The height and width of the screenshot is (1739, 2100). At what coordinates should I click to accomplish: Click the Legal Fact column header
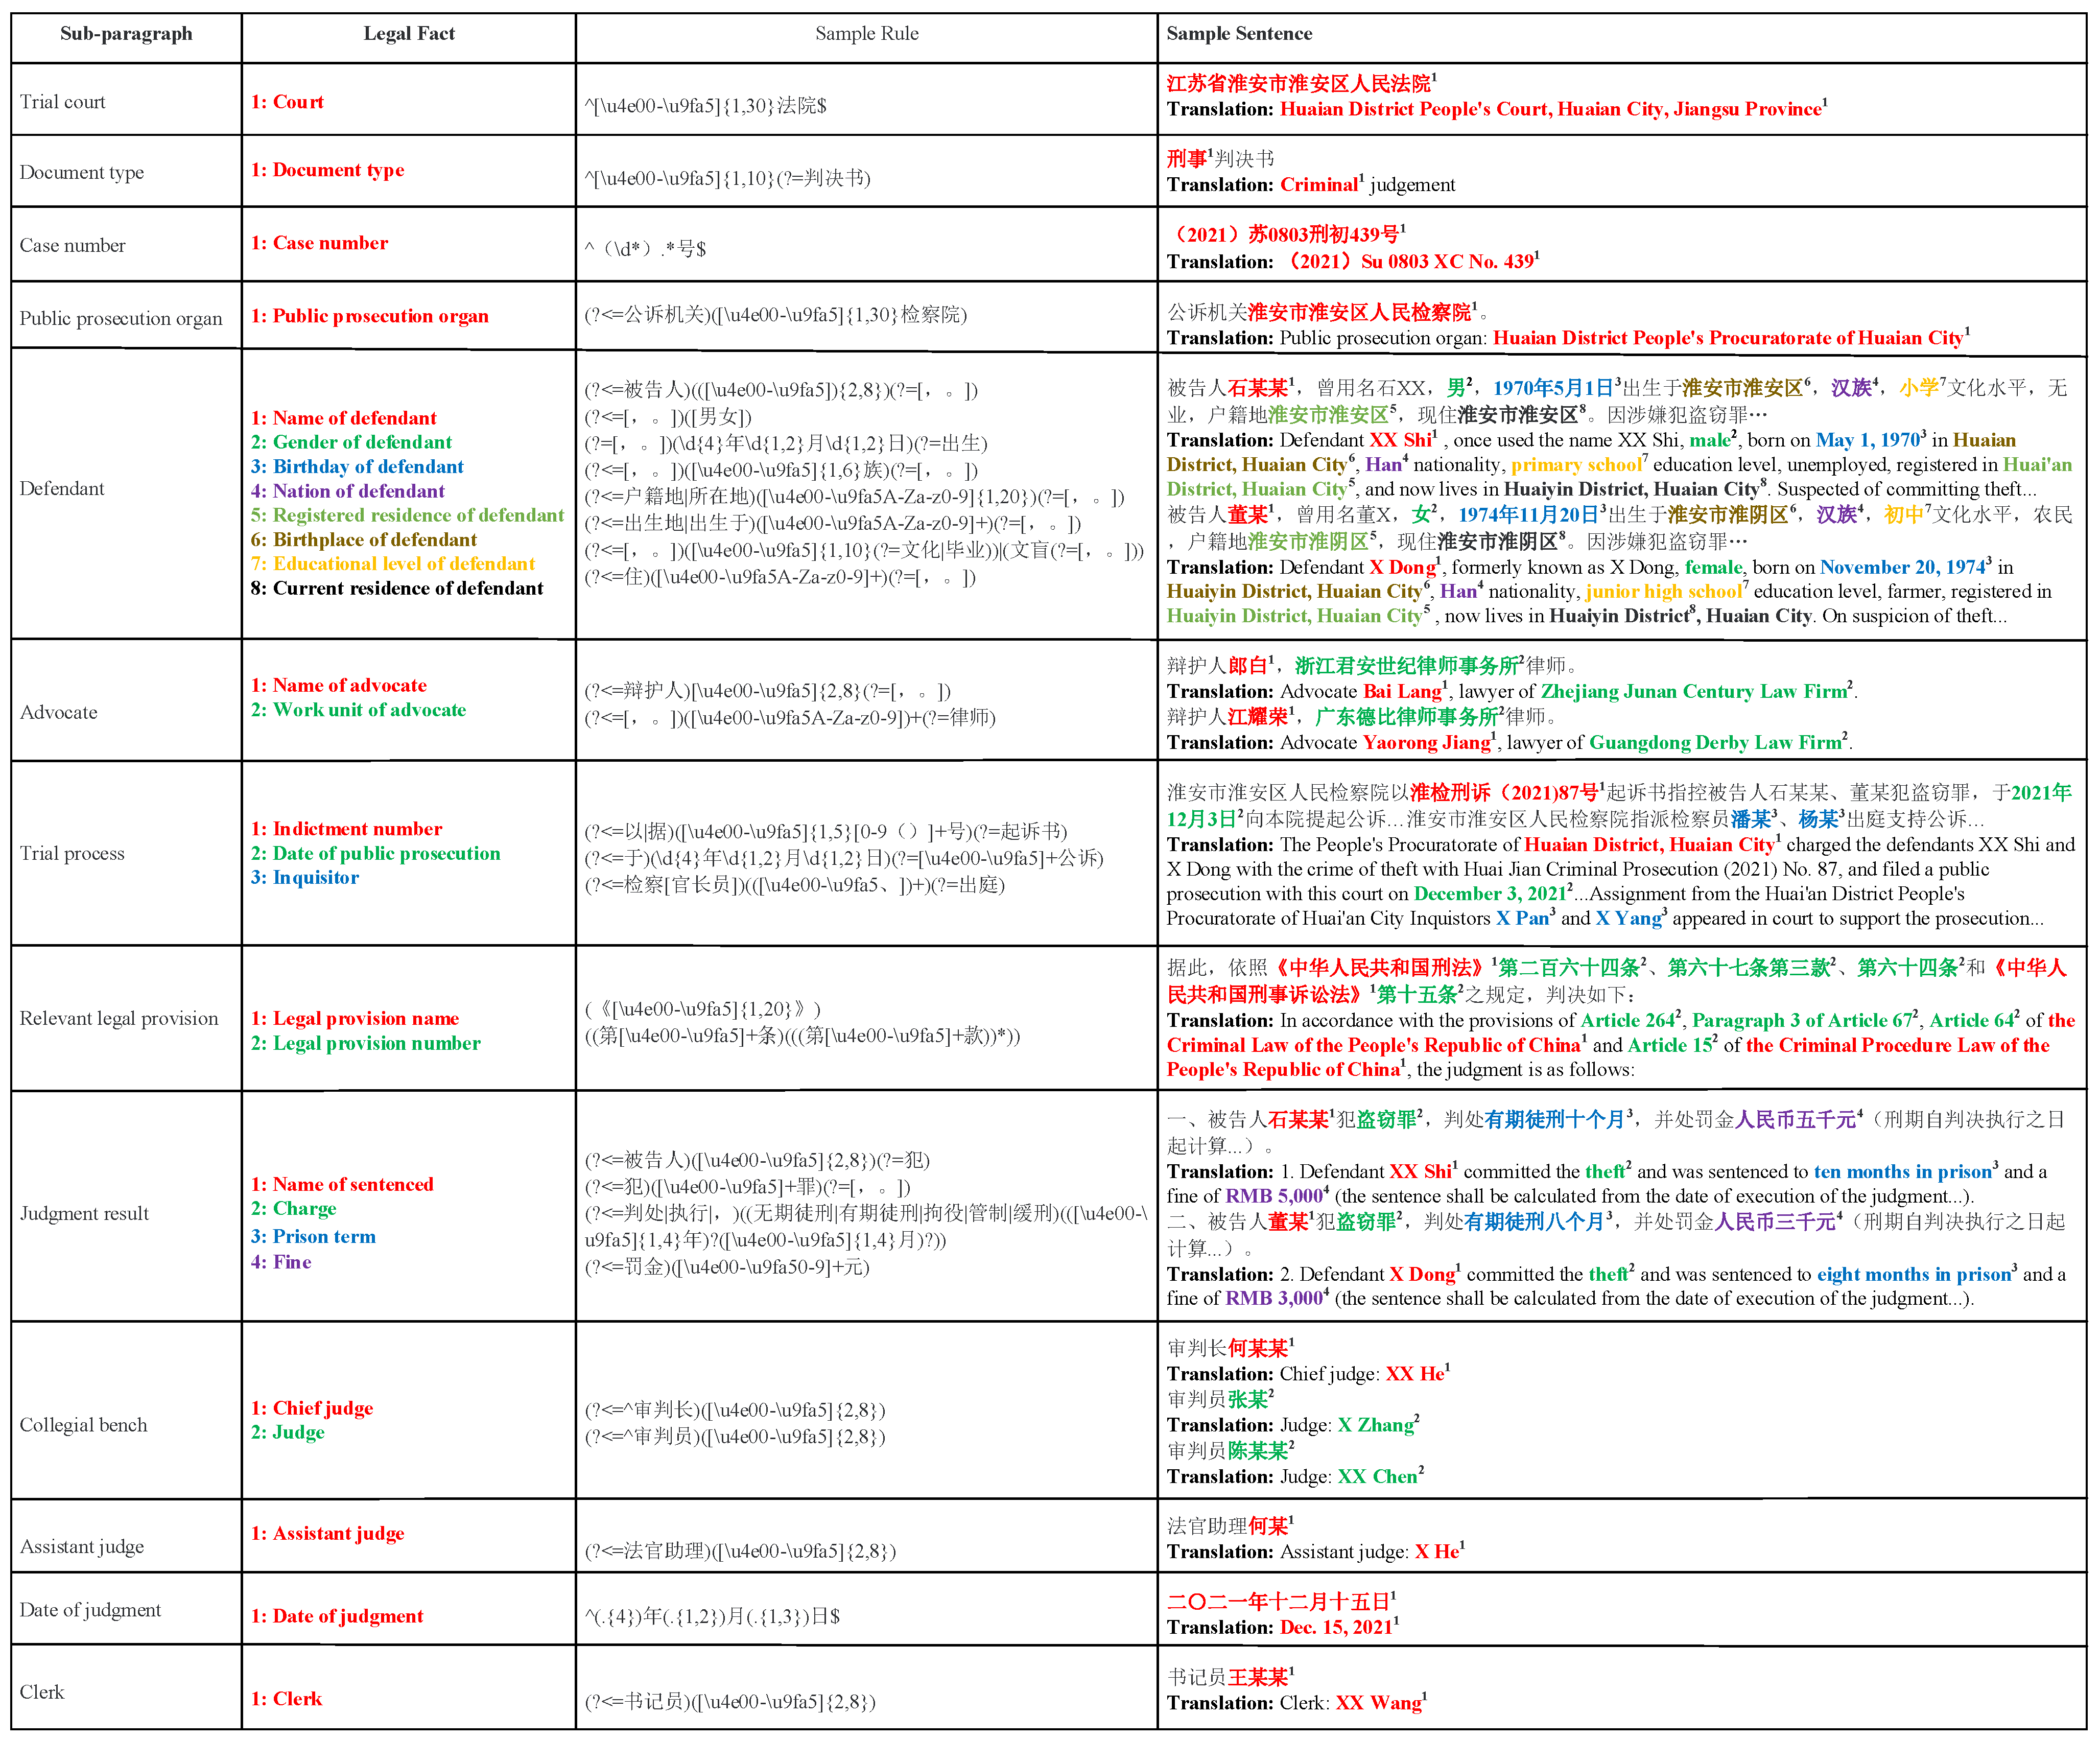(408, 34)
